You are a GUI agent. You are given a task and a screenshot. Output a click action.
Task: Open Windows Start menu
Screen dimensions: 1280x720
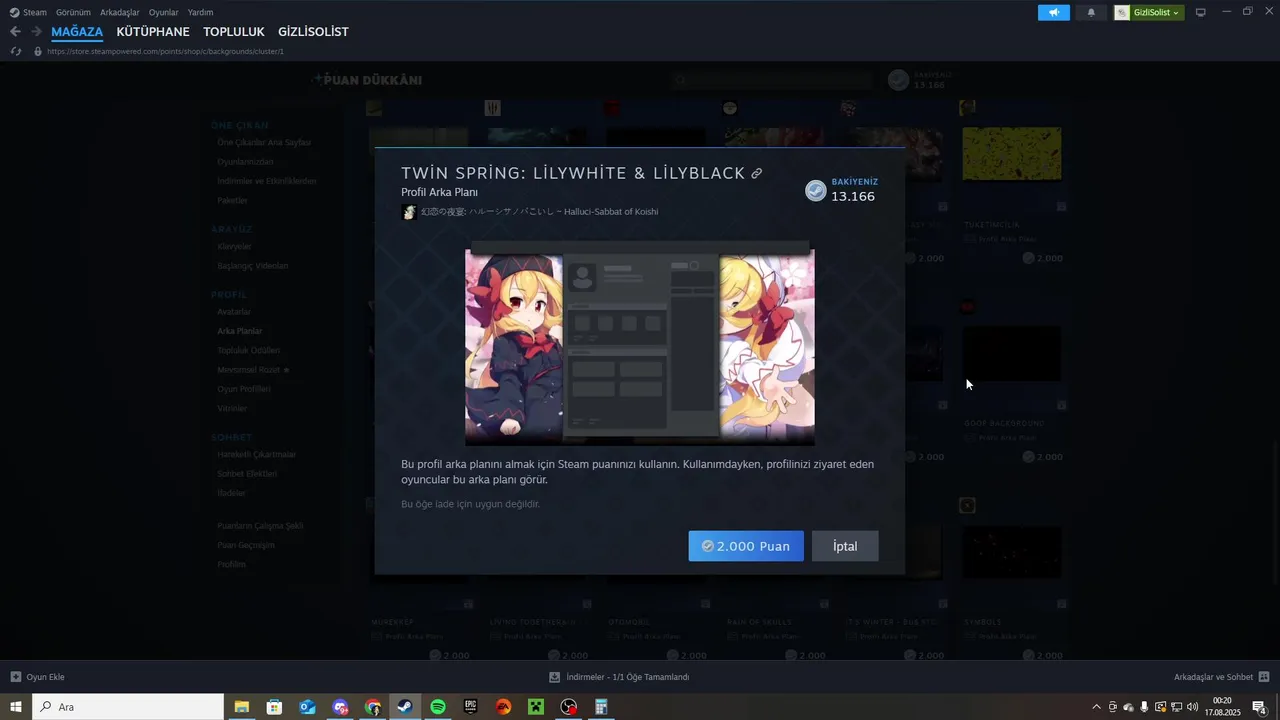click(x=16, y=707)
